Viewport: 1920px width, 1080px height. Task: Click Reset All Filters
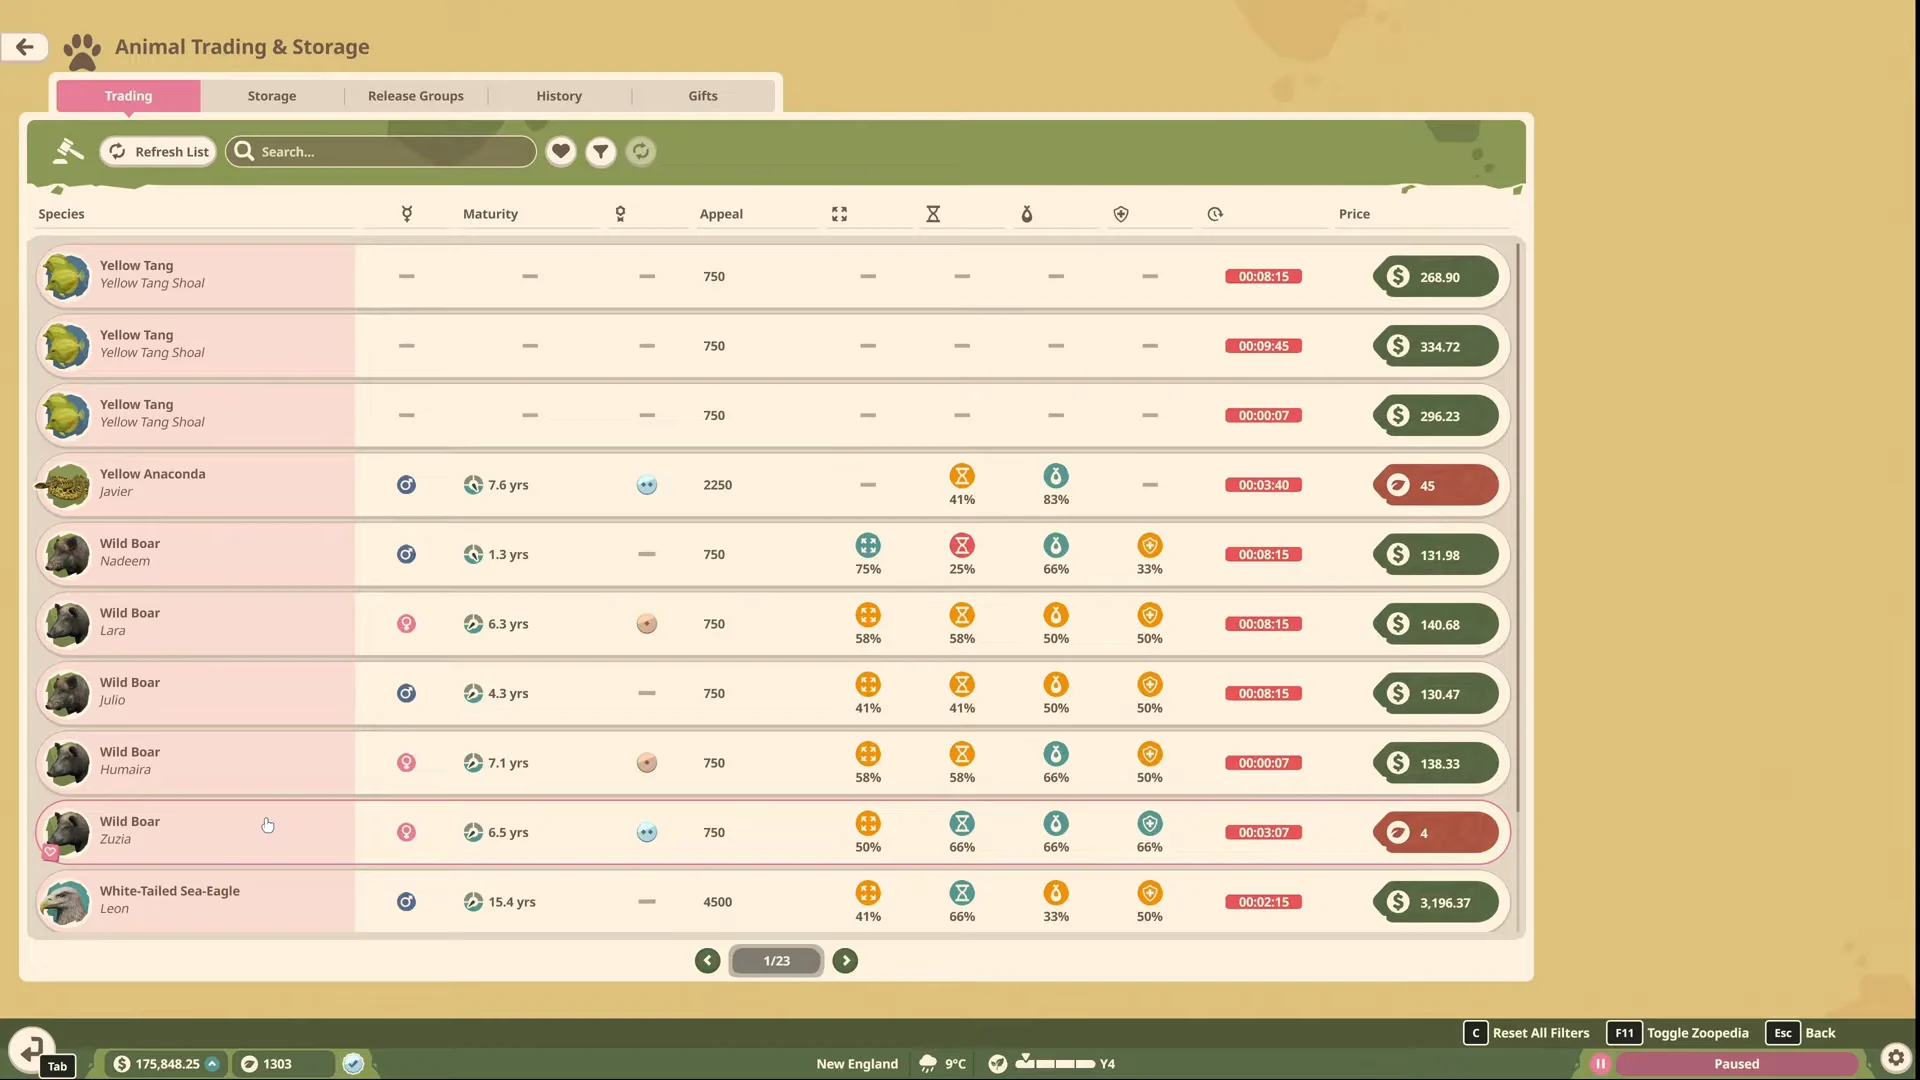click(x=1527, y=1033)
